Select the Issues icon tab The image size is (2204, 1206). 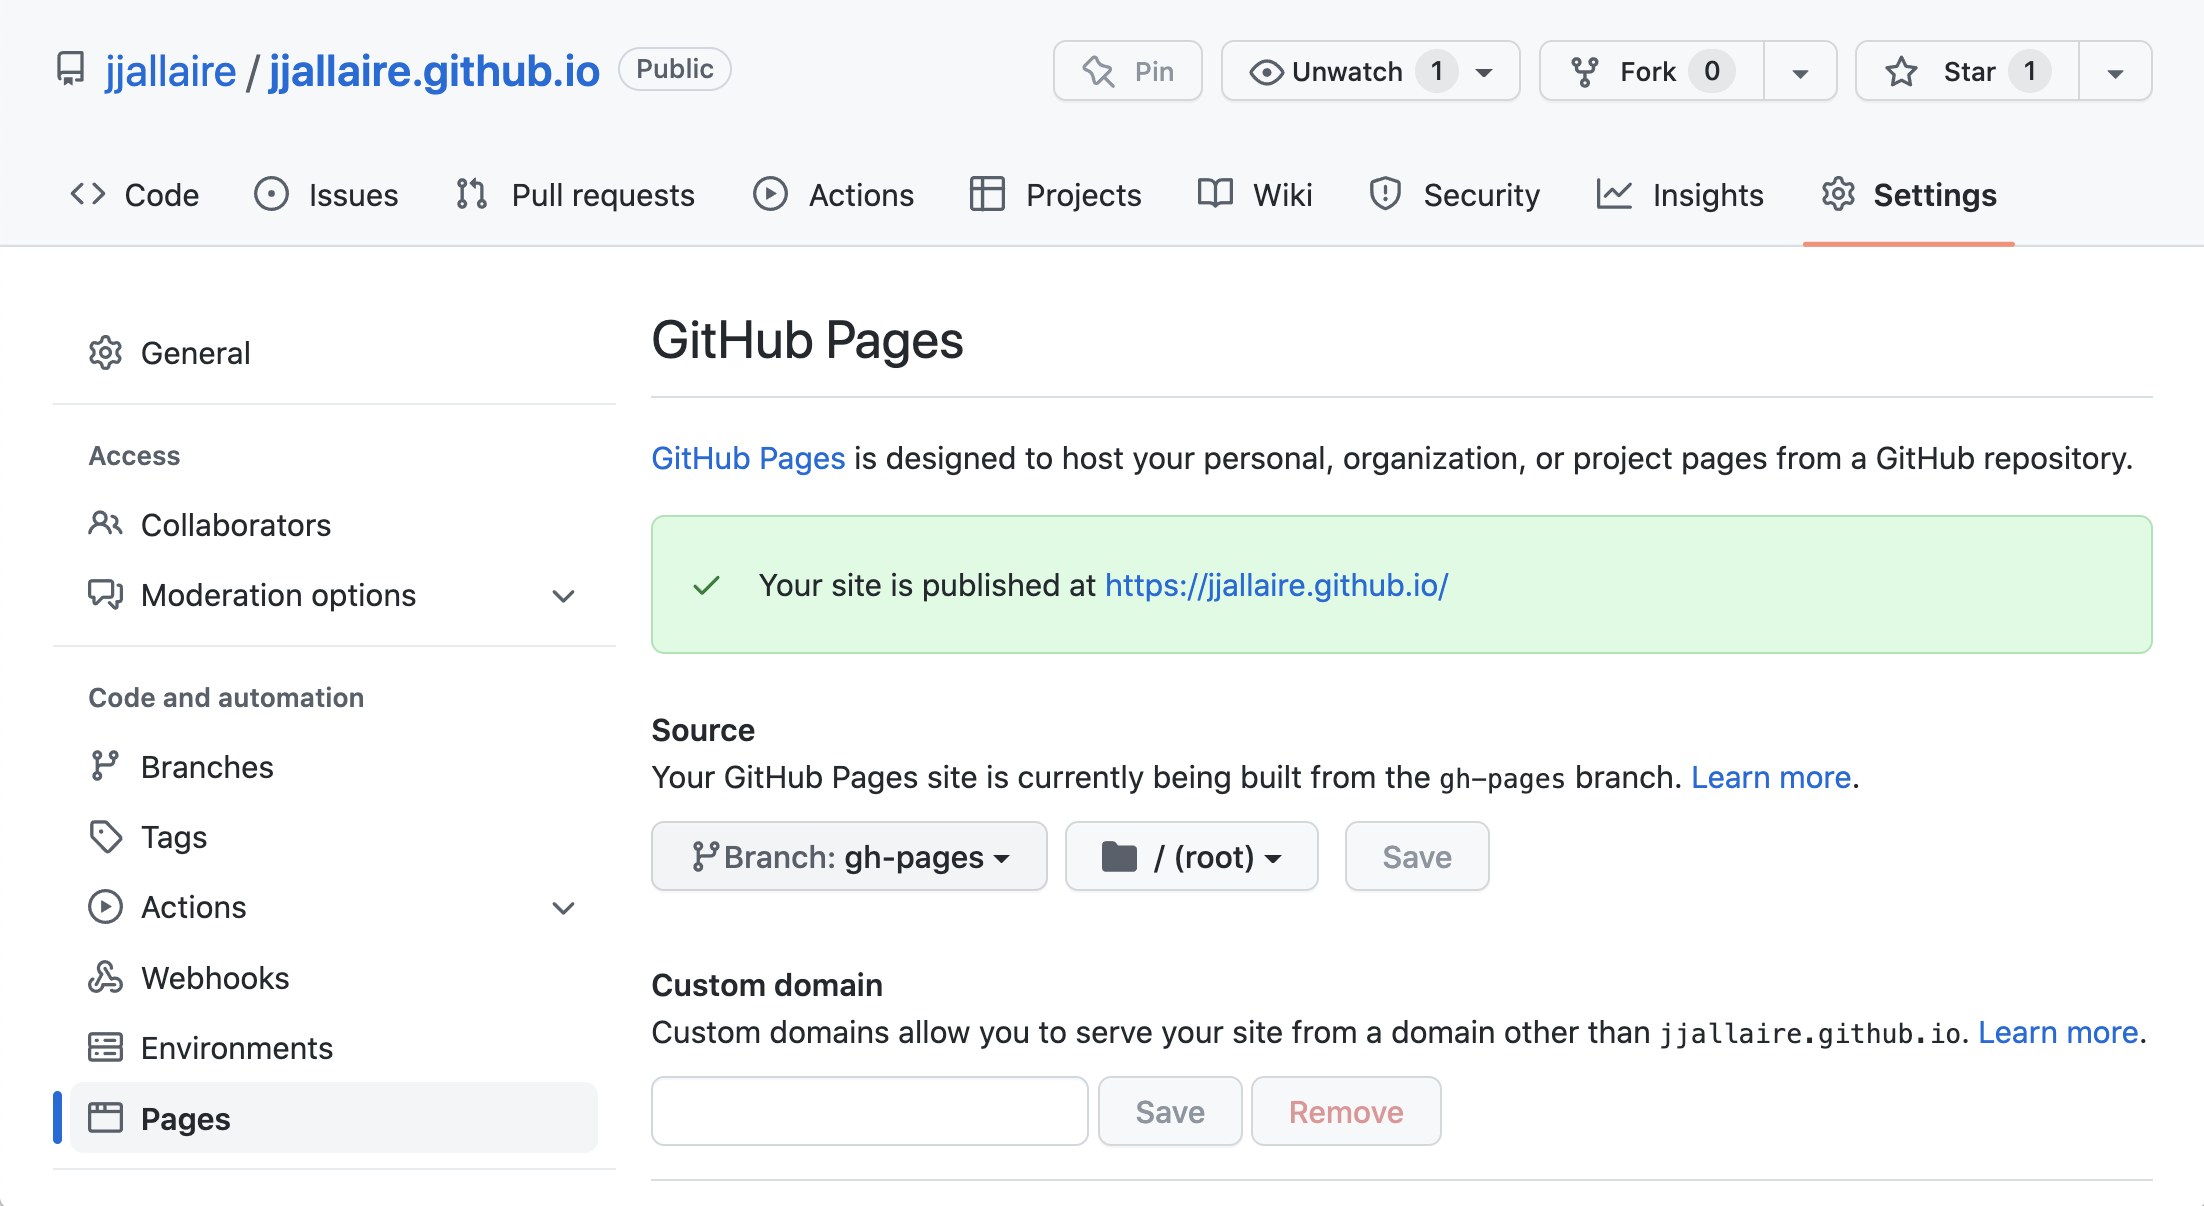pos(271,194)
